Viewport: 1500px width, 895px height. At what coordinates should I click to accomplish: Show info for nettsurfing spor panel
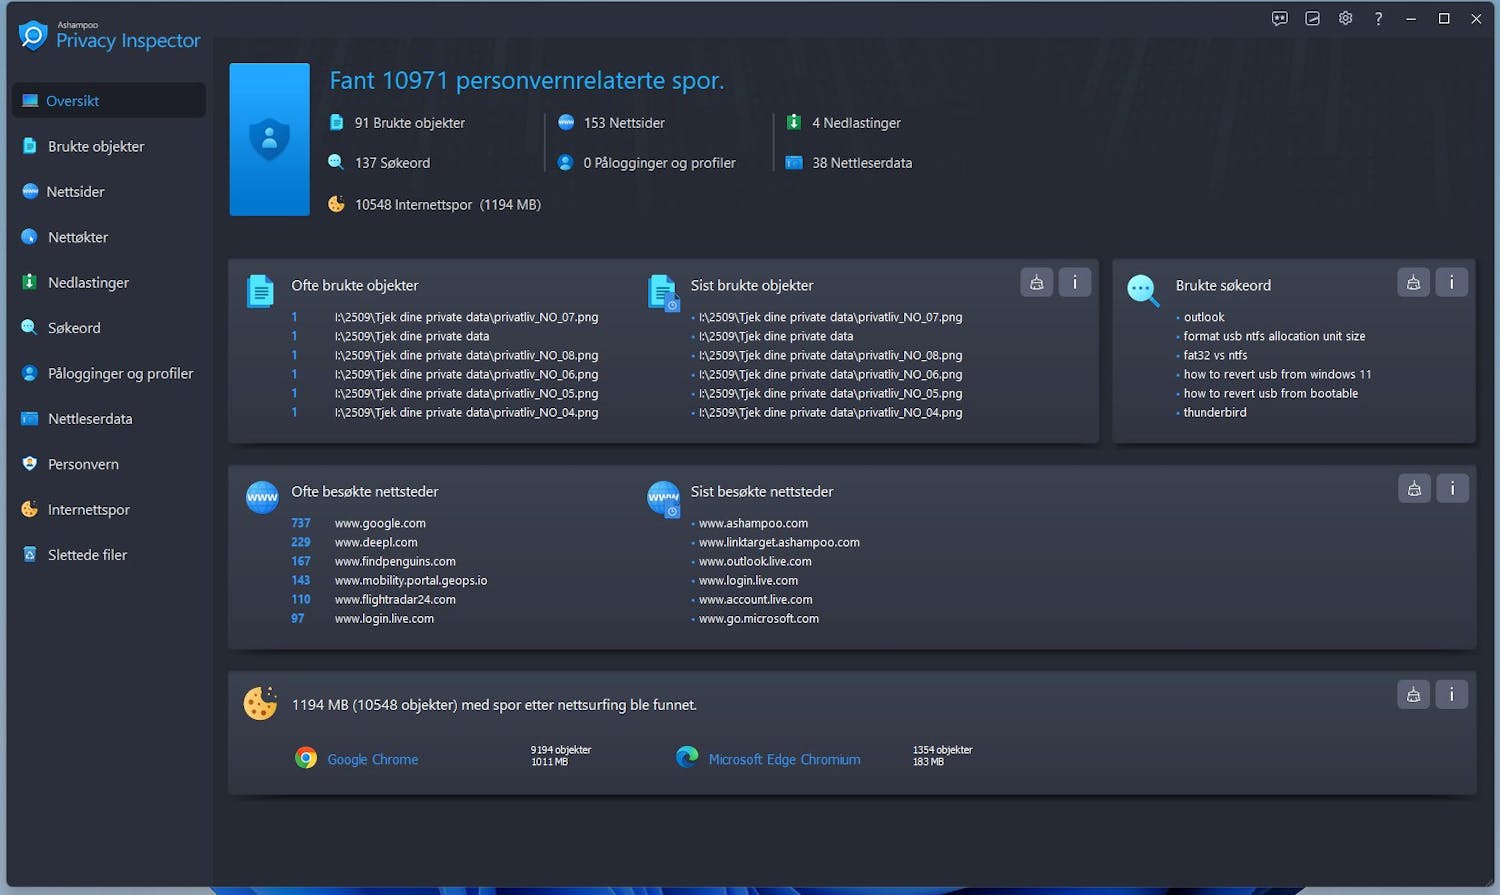click(x=1452, y=695)
